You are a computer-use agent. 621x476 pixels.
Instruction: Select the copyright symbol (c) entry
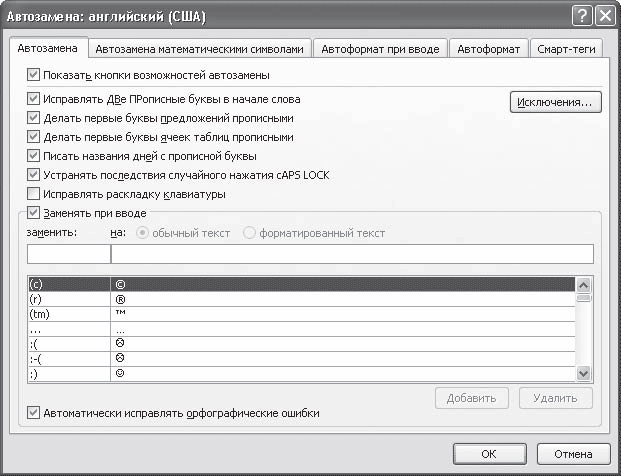coord(302,284)
